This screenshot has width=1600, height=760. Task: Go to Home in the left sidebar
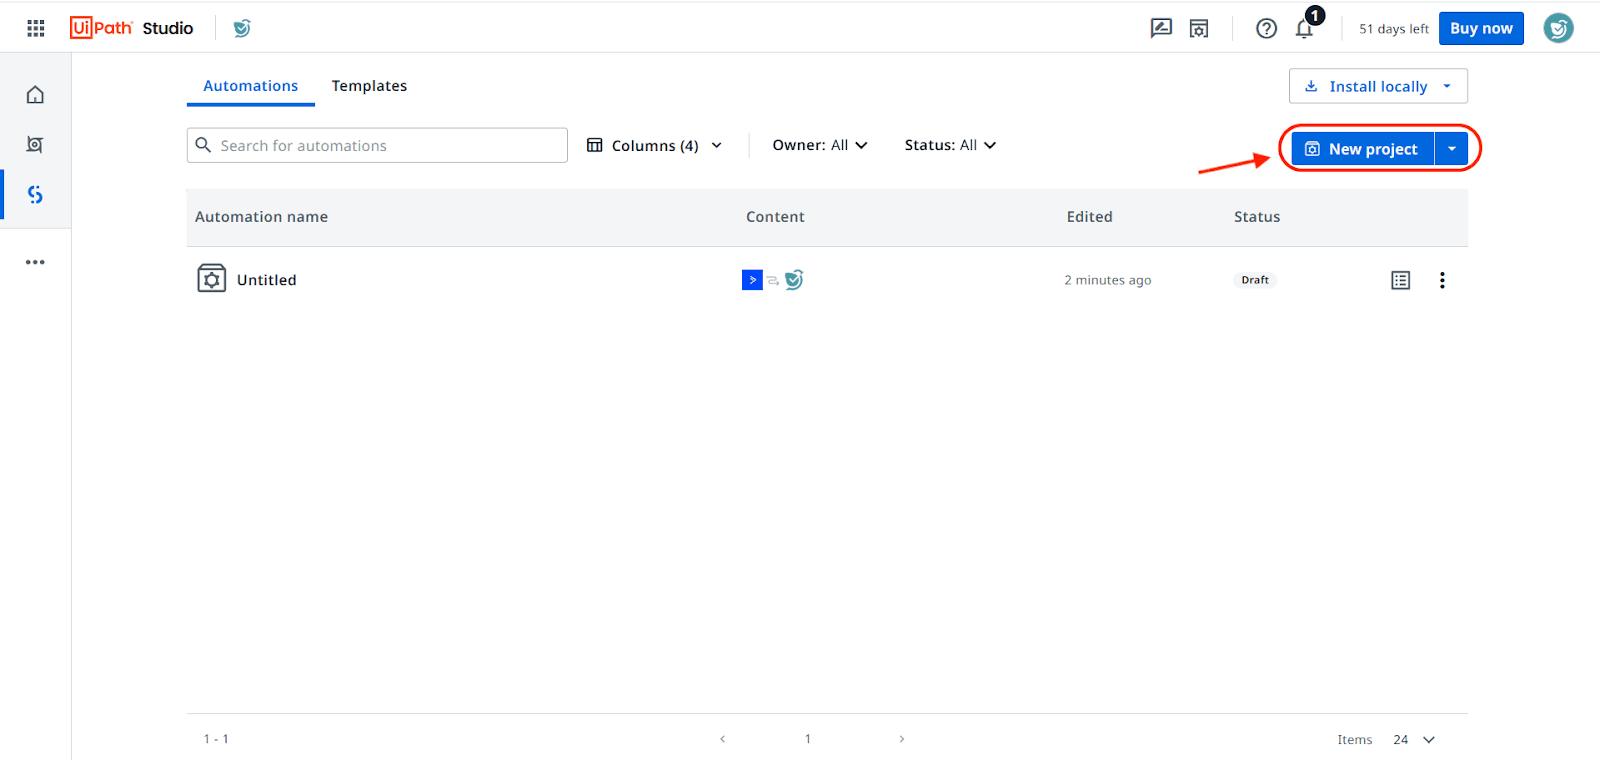coord(35,95)
